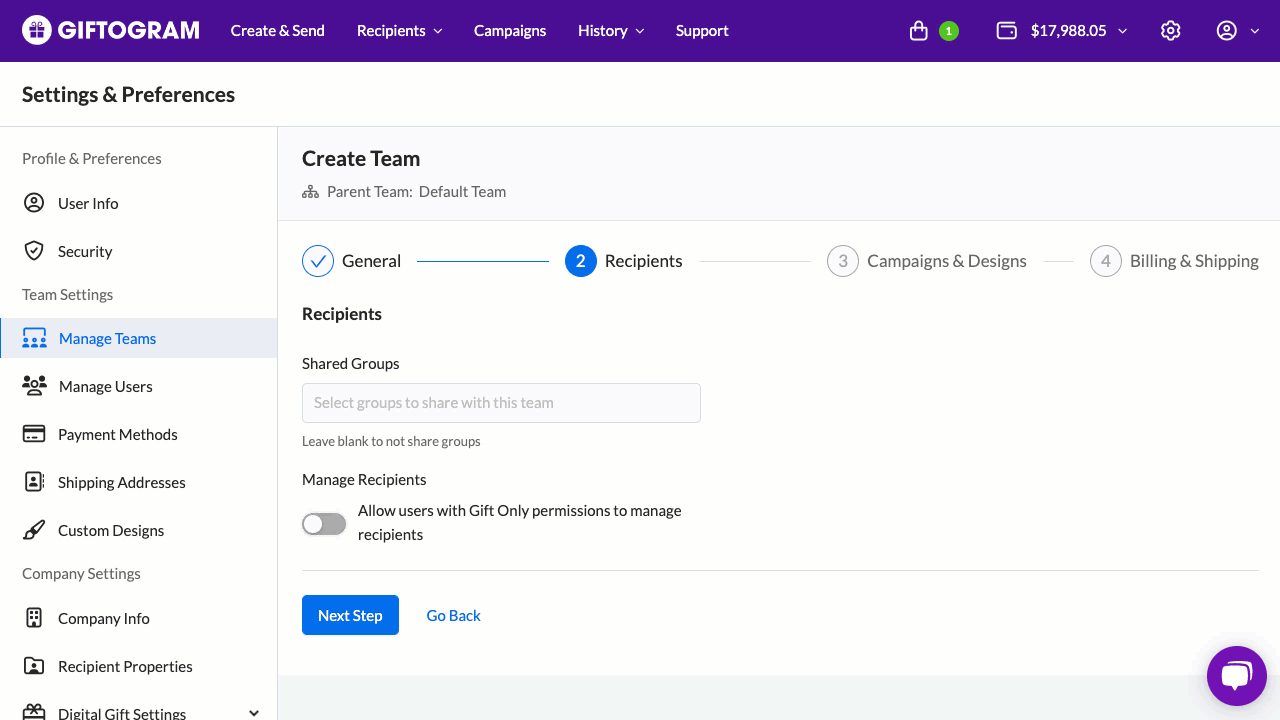Open the user account profile dropdown

[x=1237, y=31]
